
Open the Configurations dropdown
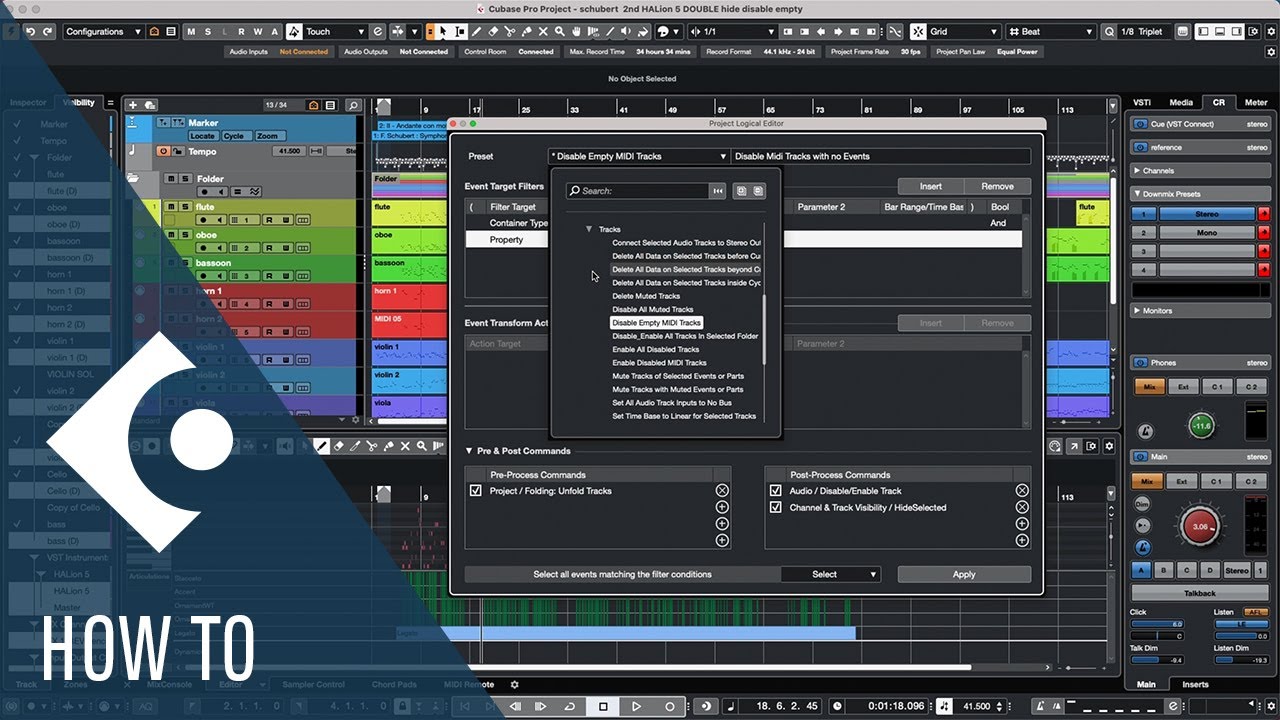pyautogui.click(x=103, y=32)
